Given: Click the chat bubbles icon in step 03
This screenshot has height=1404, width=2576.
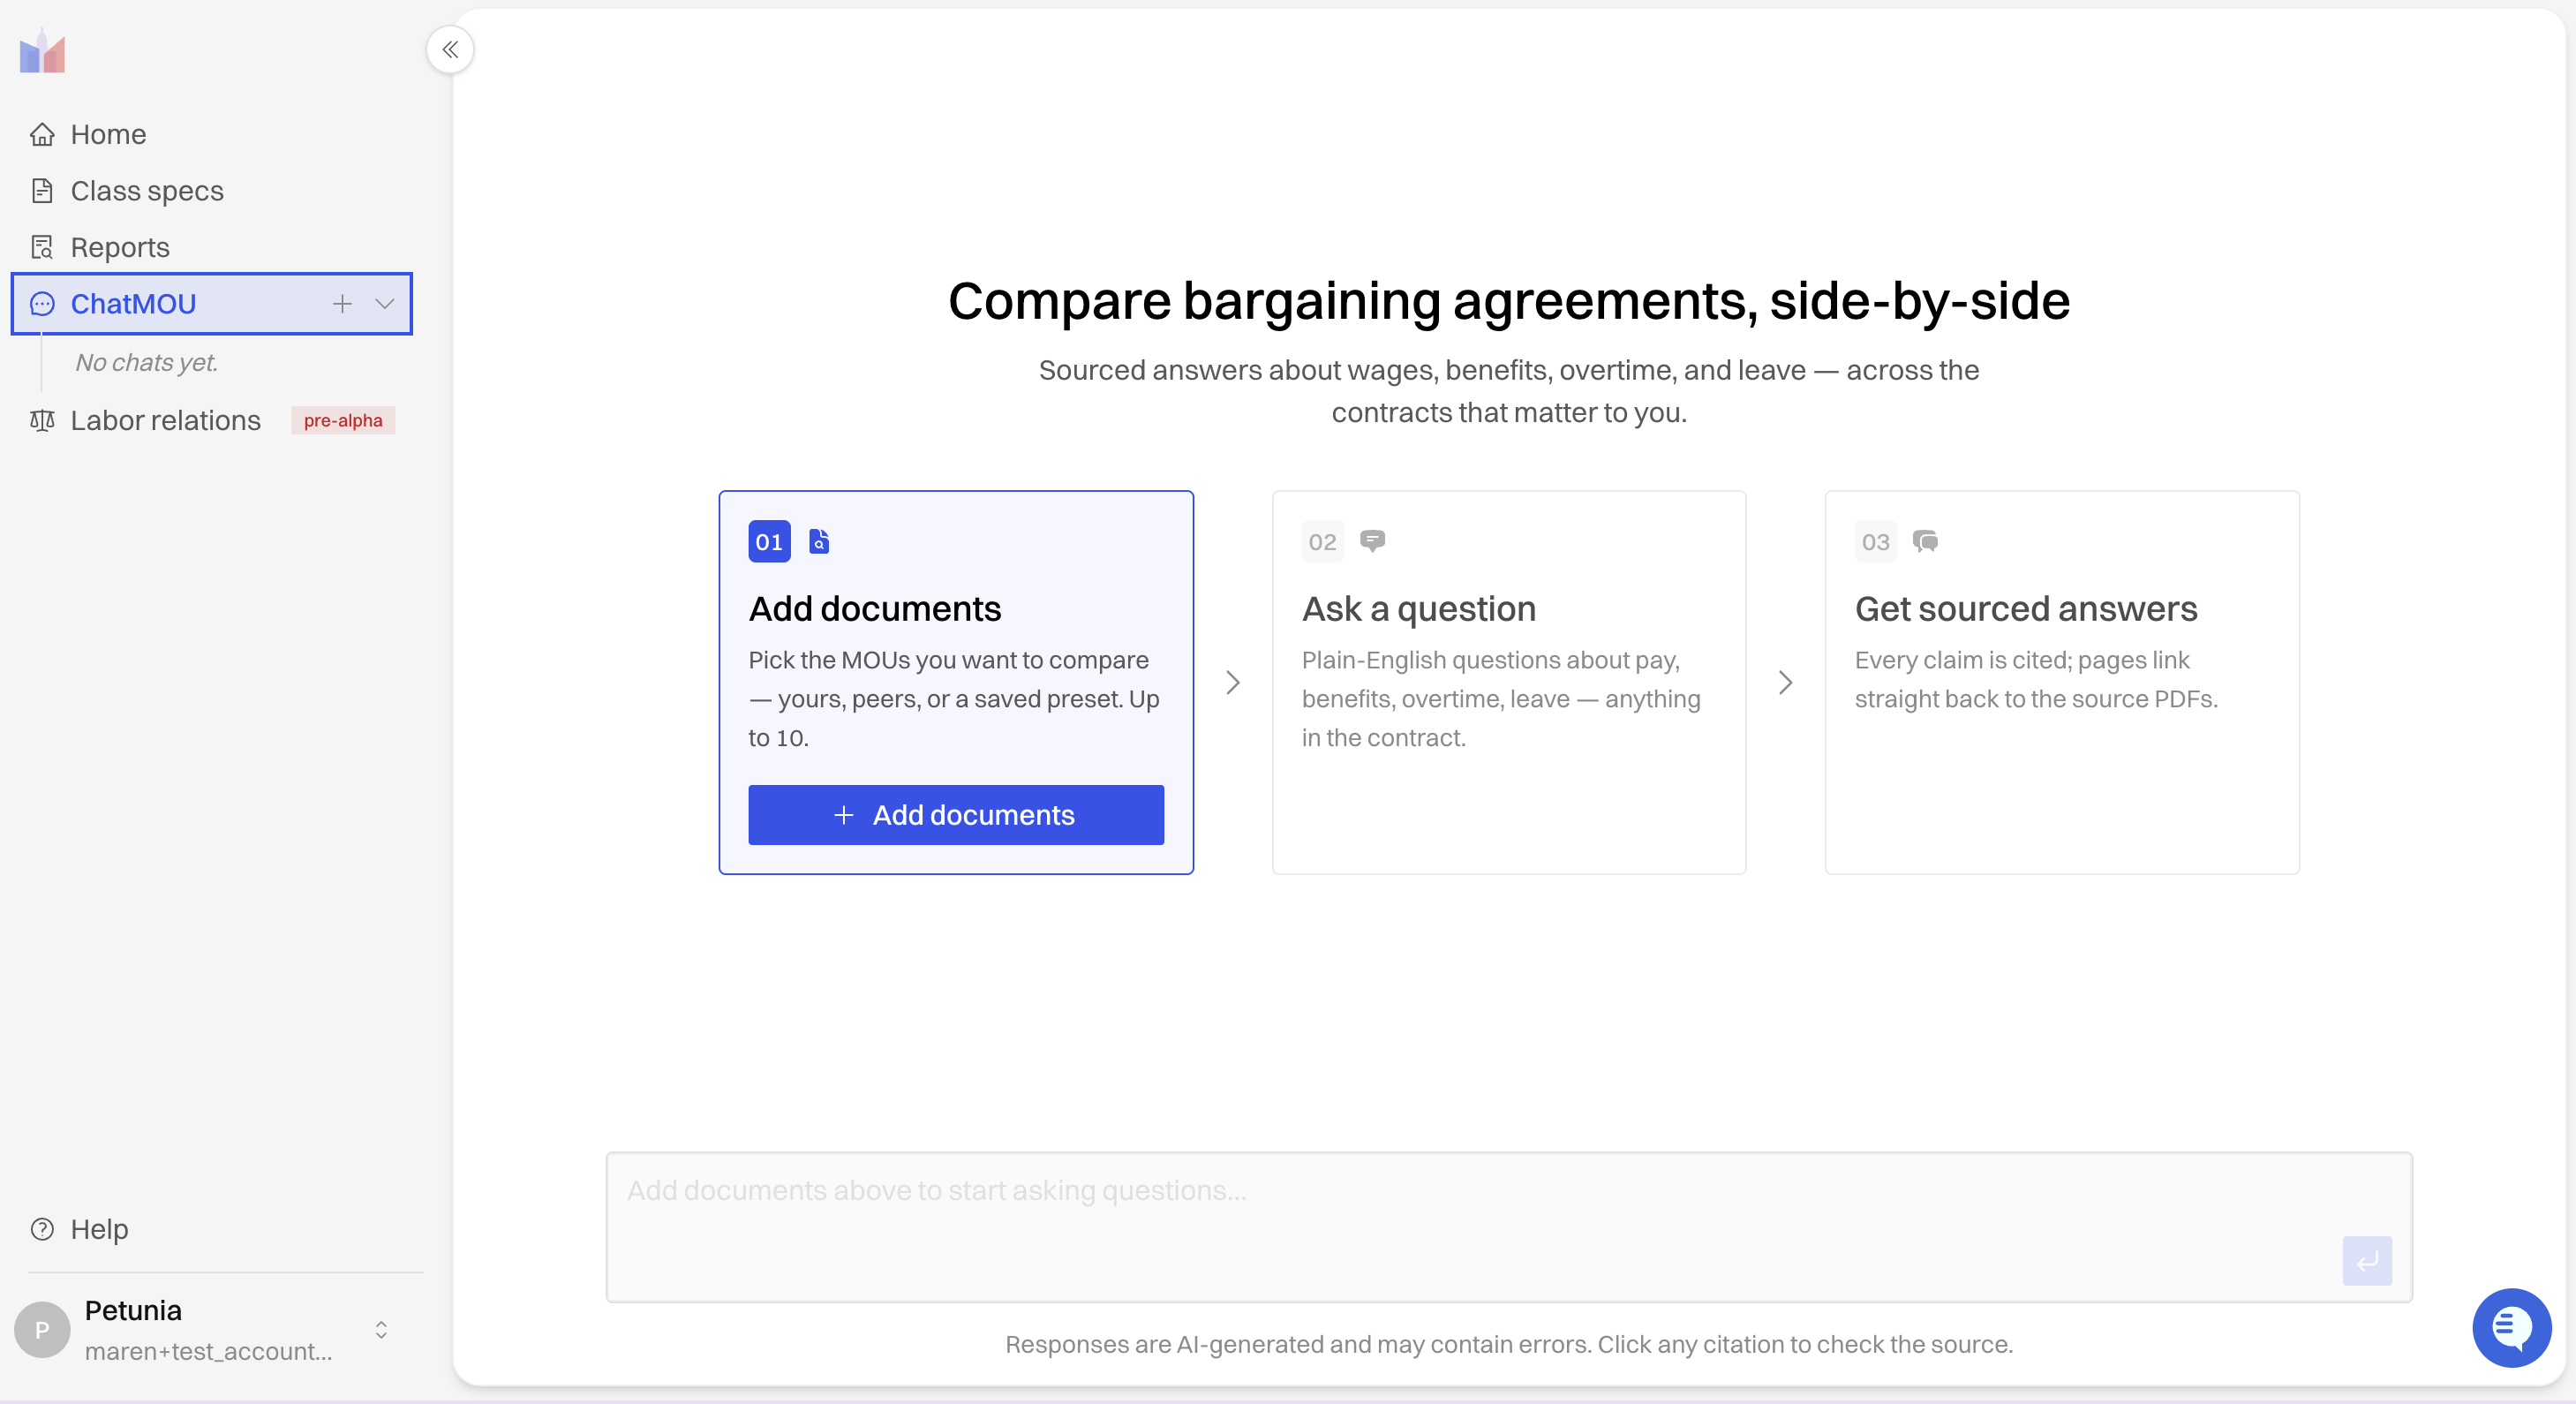Looking at the screenshot, I should [1925, 541].
